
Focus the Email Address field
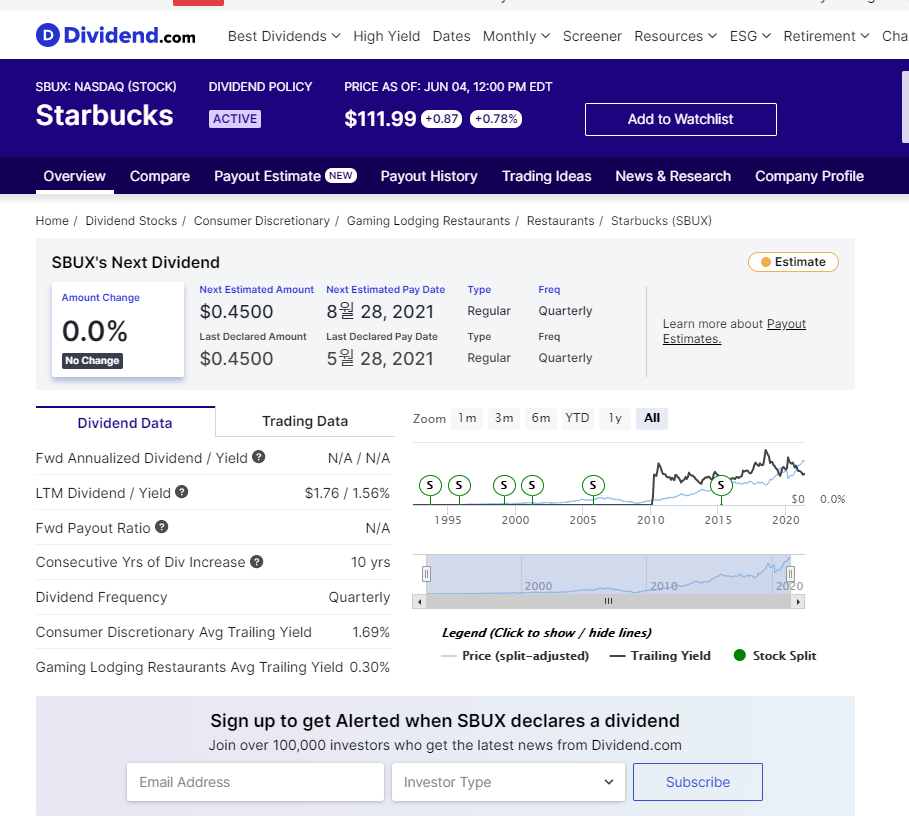coord(255,782)
